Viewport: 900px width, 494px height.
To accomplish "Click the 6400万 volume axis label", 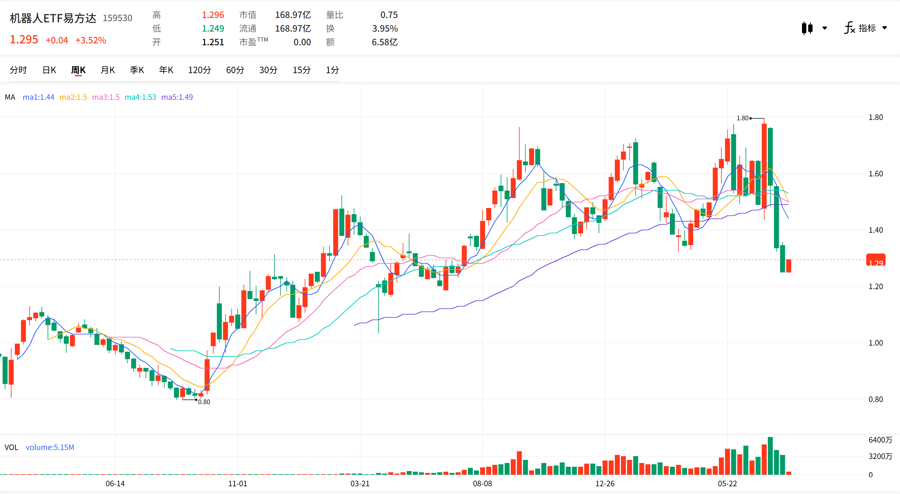I will coord(880,440).
